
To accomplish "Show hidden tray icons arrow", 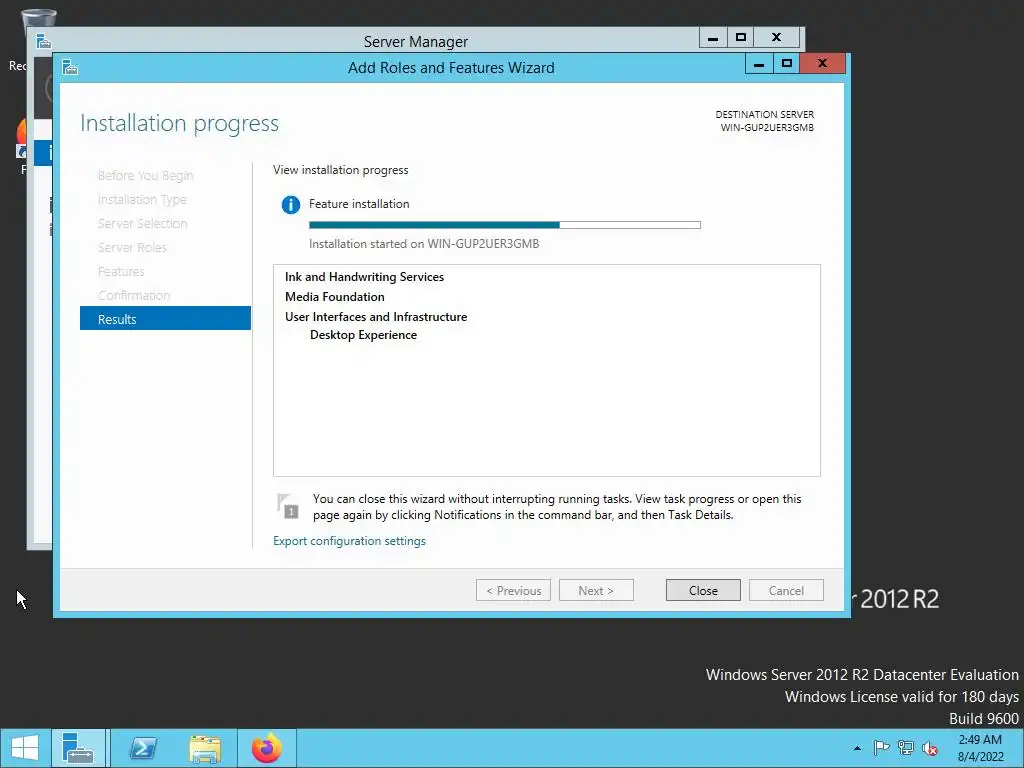I will (x=857, y=748).
